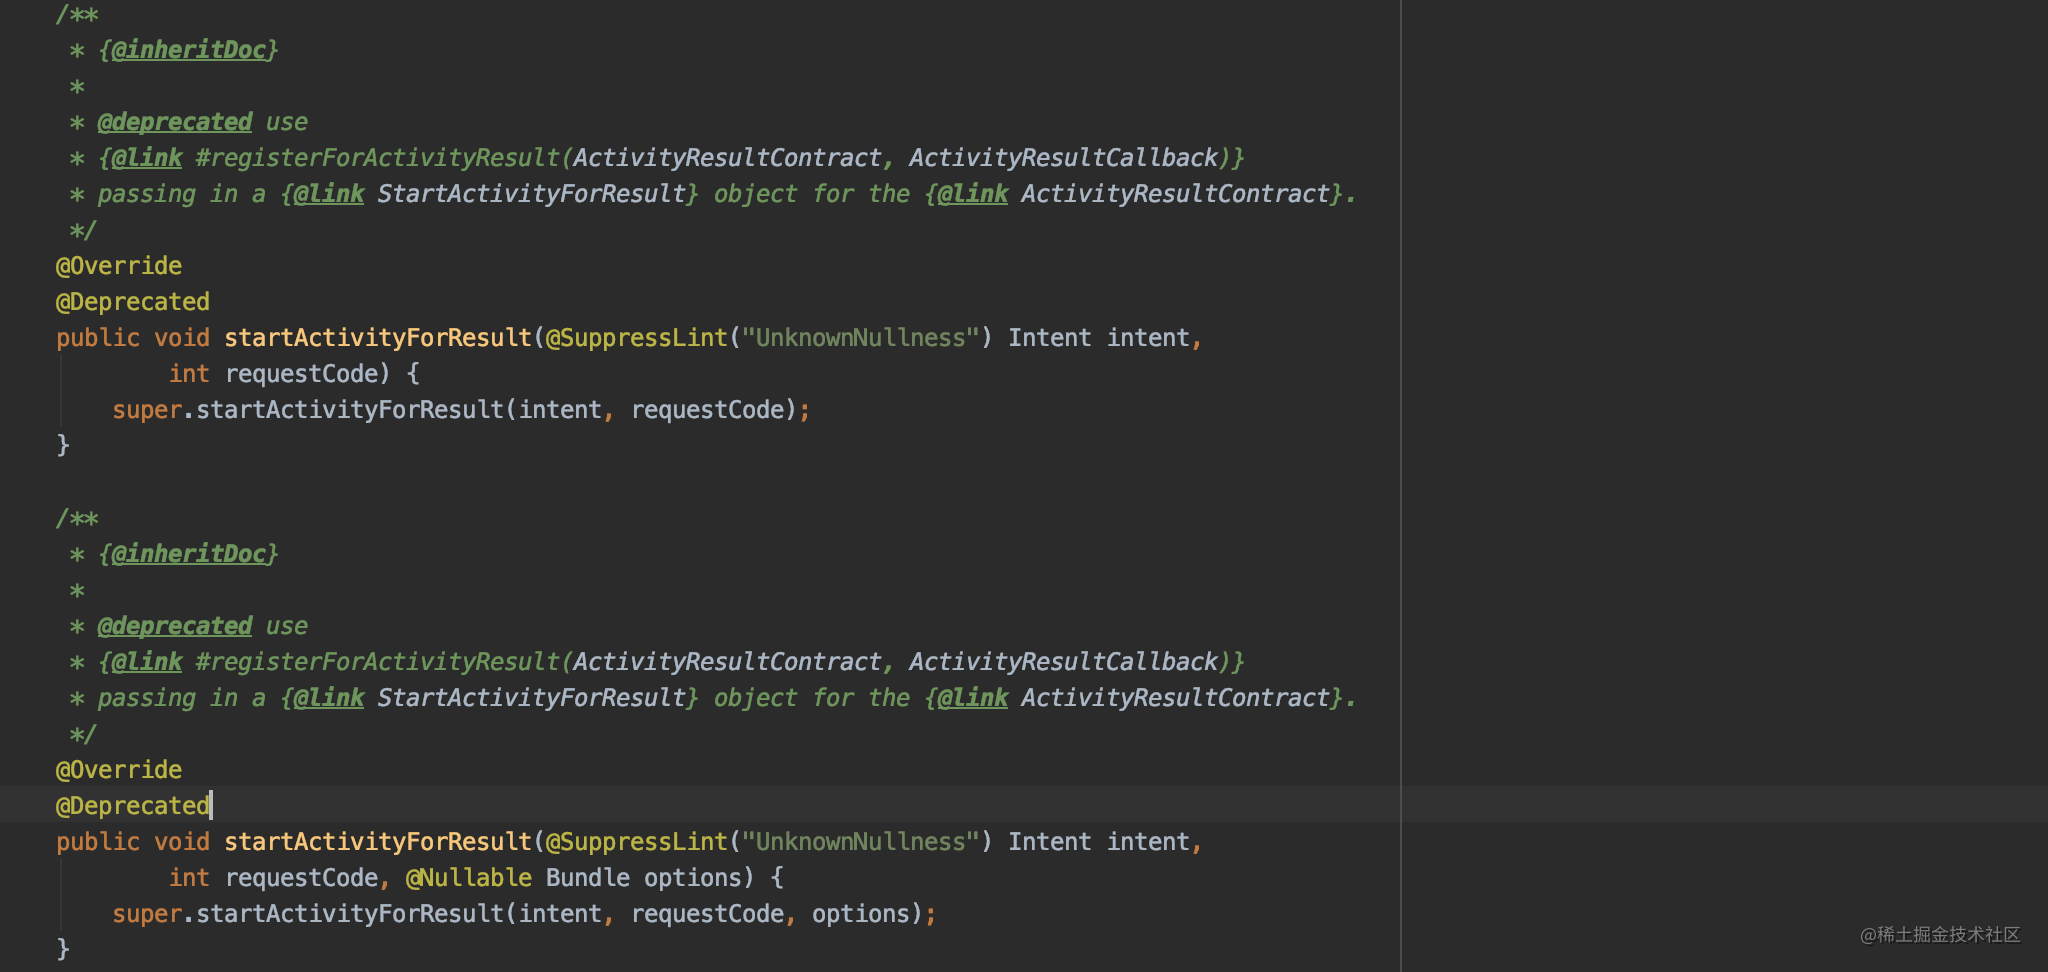Viewport: 2048px width, 972px height.
Task: Click @deprecated tag in the first Javadoc comment
Action: [x=175, y=122]
